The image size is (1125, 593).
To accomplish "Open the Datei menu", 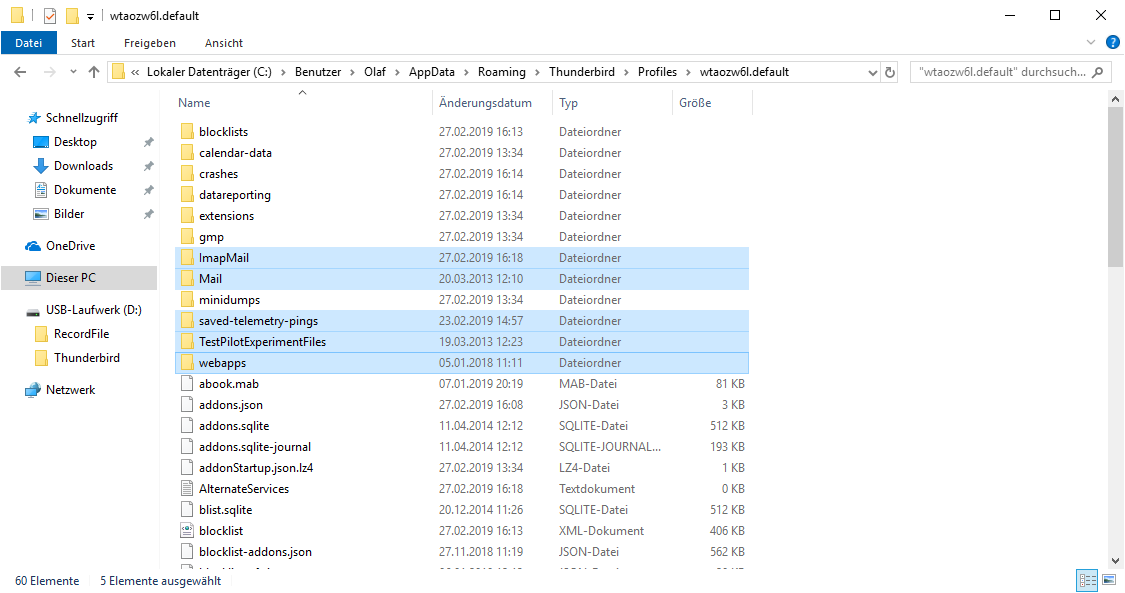I will coord(29,43).
